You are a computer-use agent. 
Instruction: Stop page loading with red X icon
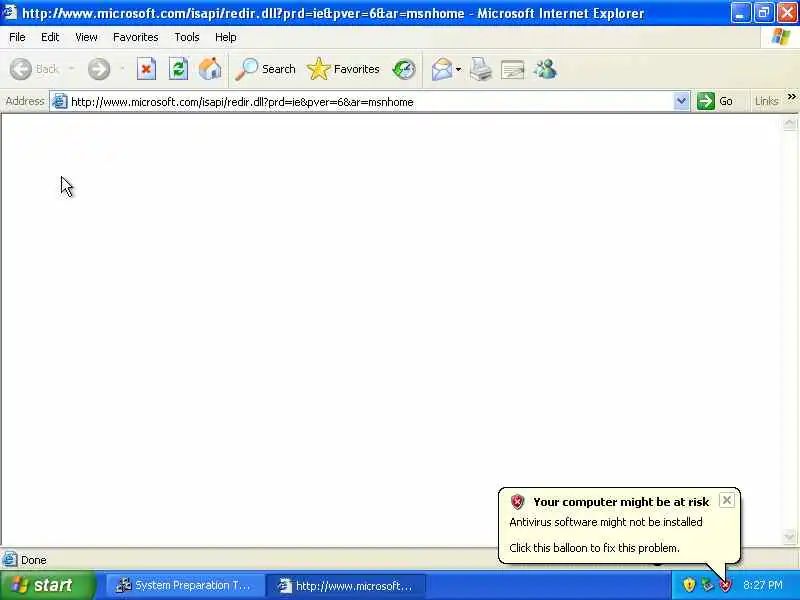(x=146, y=69)
